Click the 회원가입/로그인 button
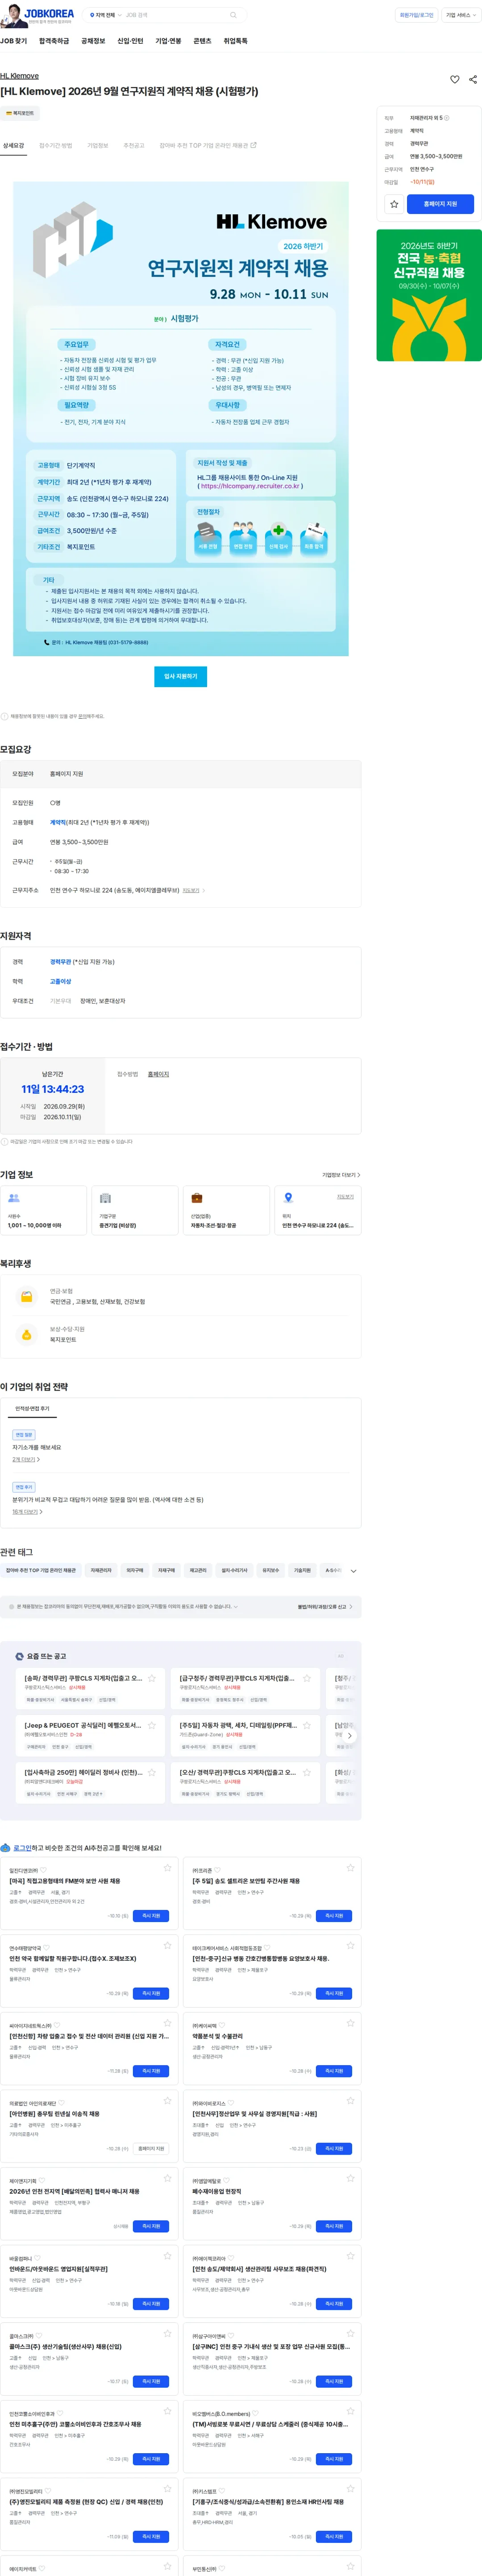This screenshot has height=2576, width=482. (416, 15)
